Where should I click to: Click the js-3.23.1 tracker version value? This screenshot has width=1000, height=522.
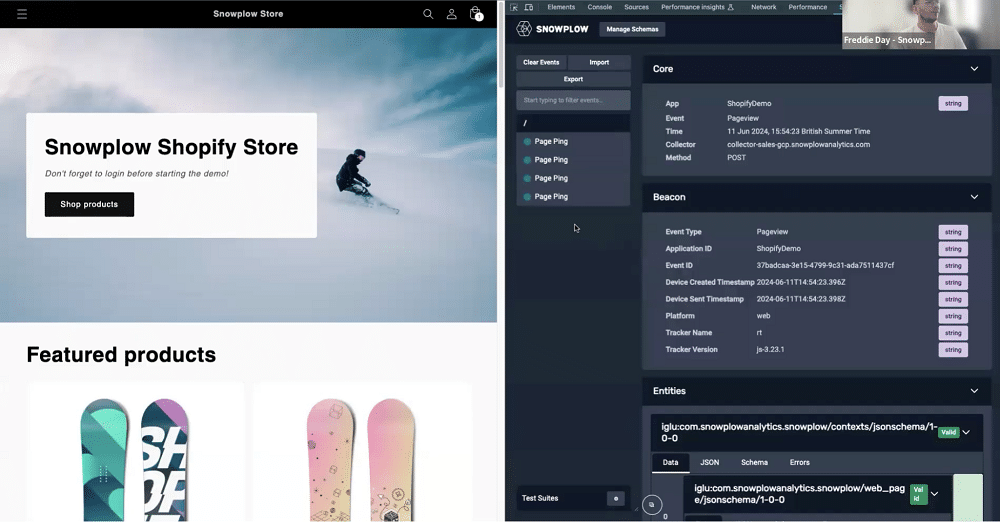[770, 350]
